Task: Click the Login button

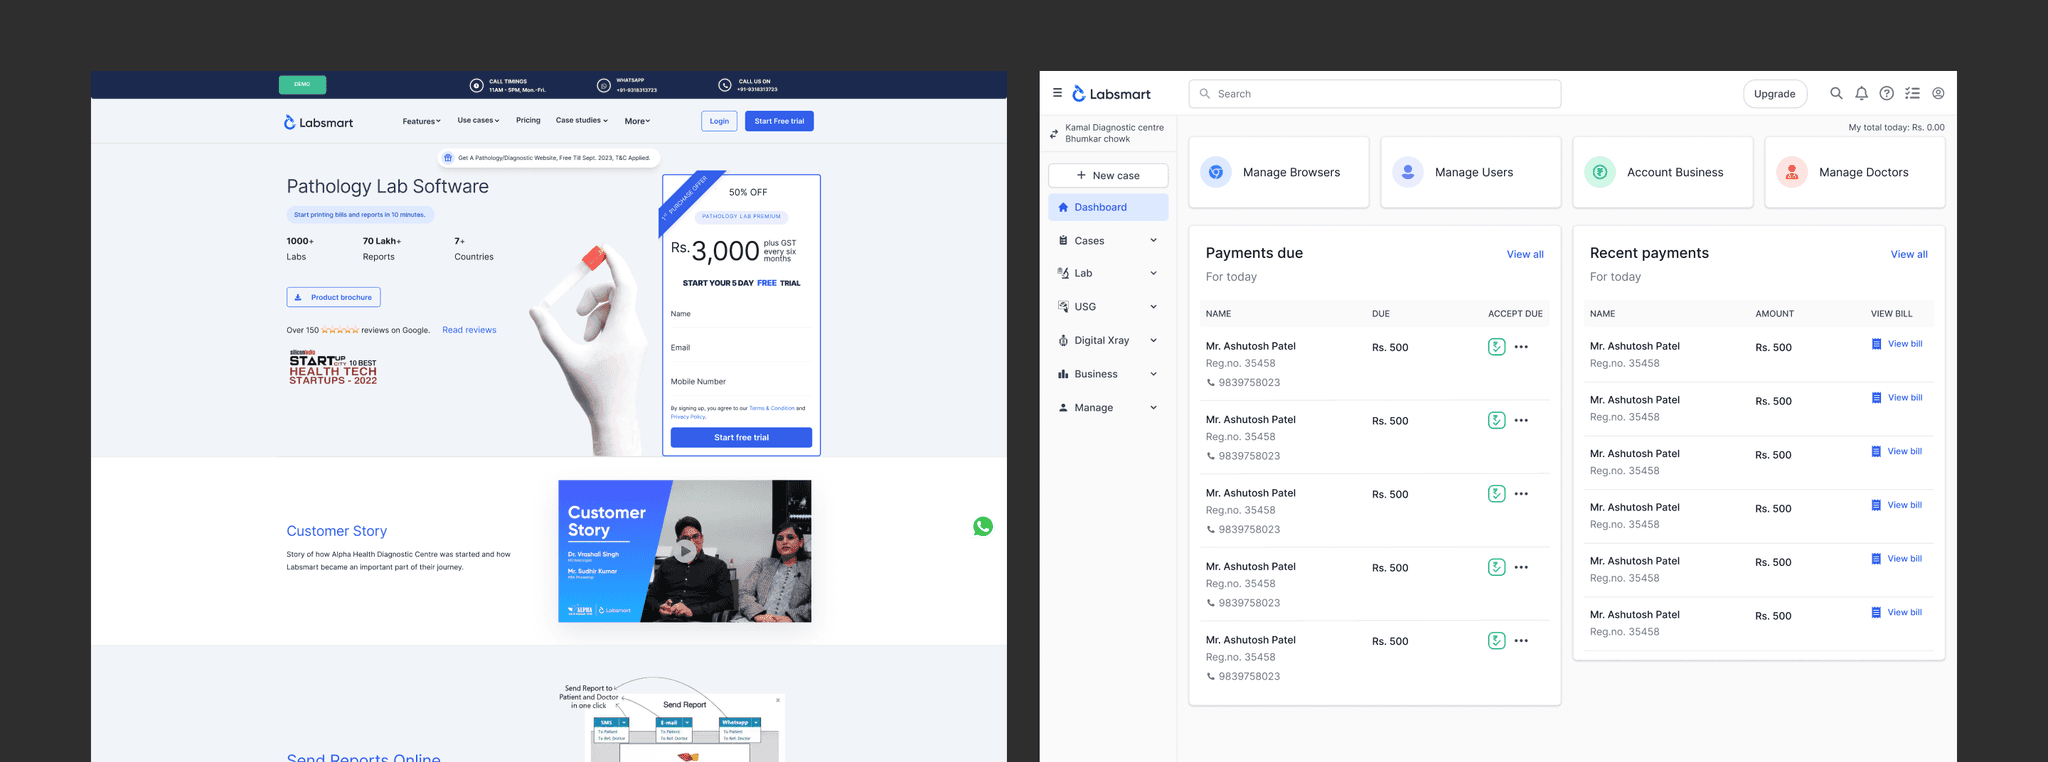Action: (719, 121)
